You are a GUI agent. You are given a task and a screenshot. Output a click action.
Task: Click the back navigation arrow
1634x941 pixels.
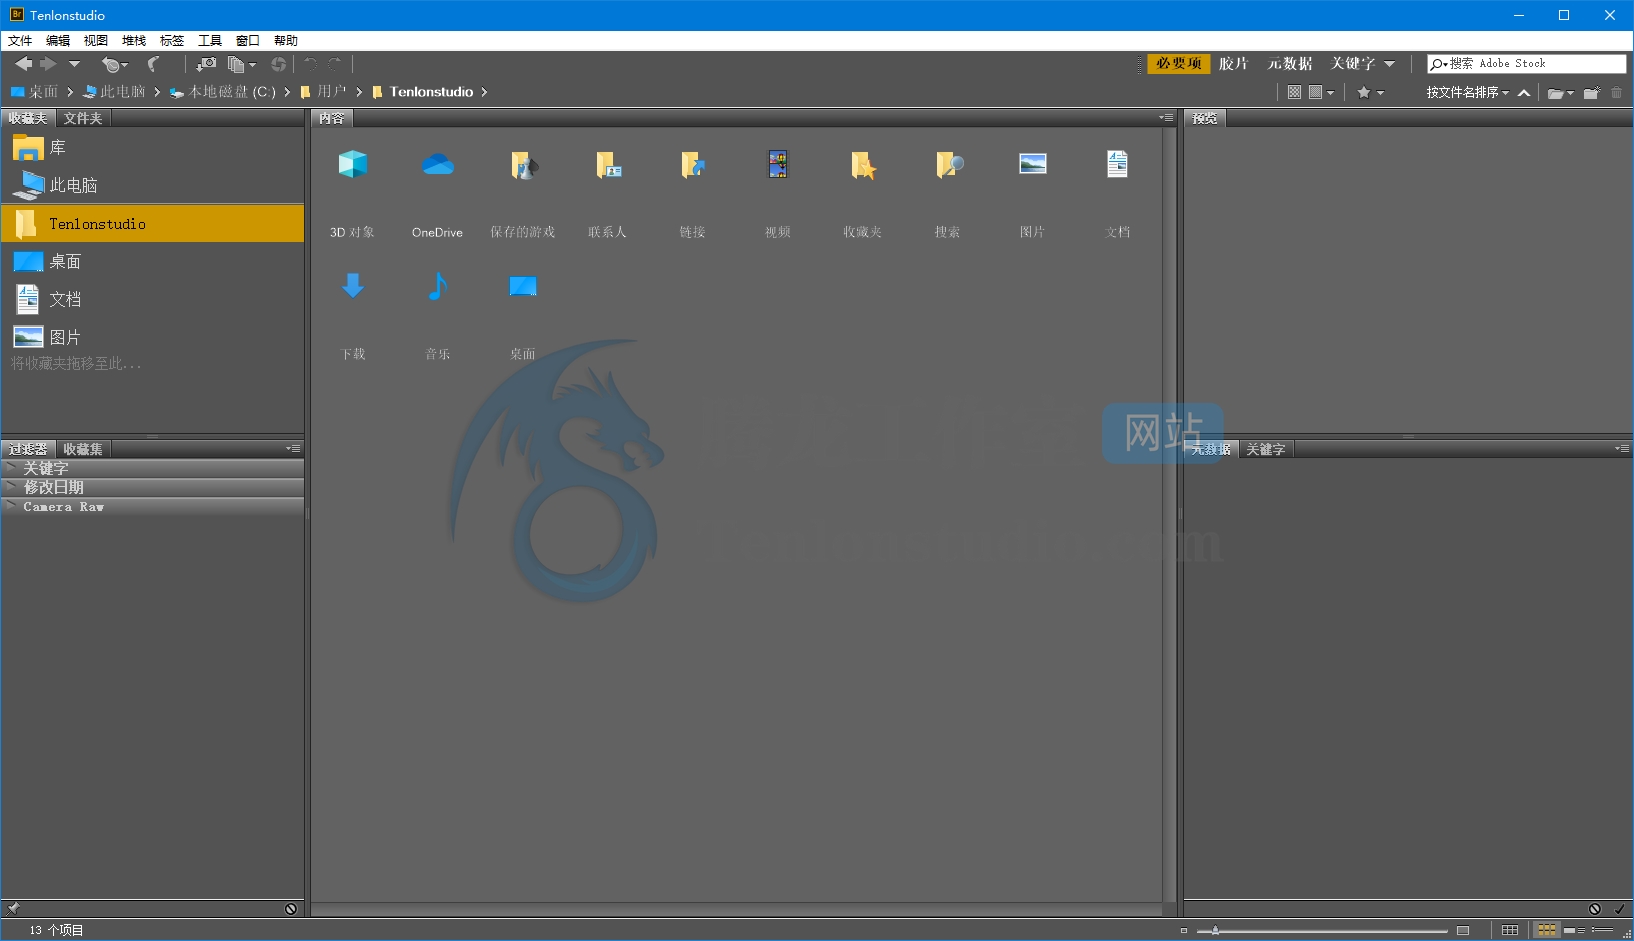click(x=23, y=64)
